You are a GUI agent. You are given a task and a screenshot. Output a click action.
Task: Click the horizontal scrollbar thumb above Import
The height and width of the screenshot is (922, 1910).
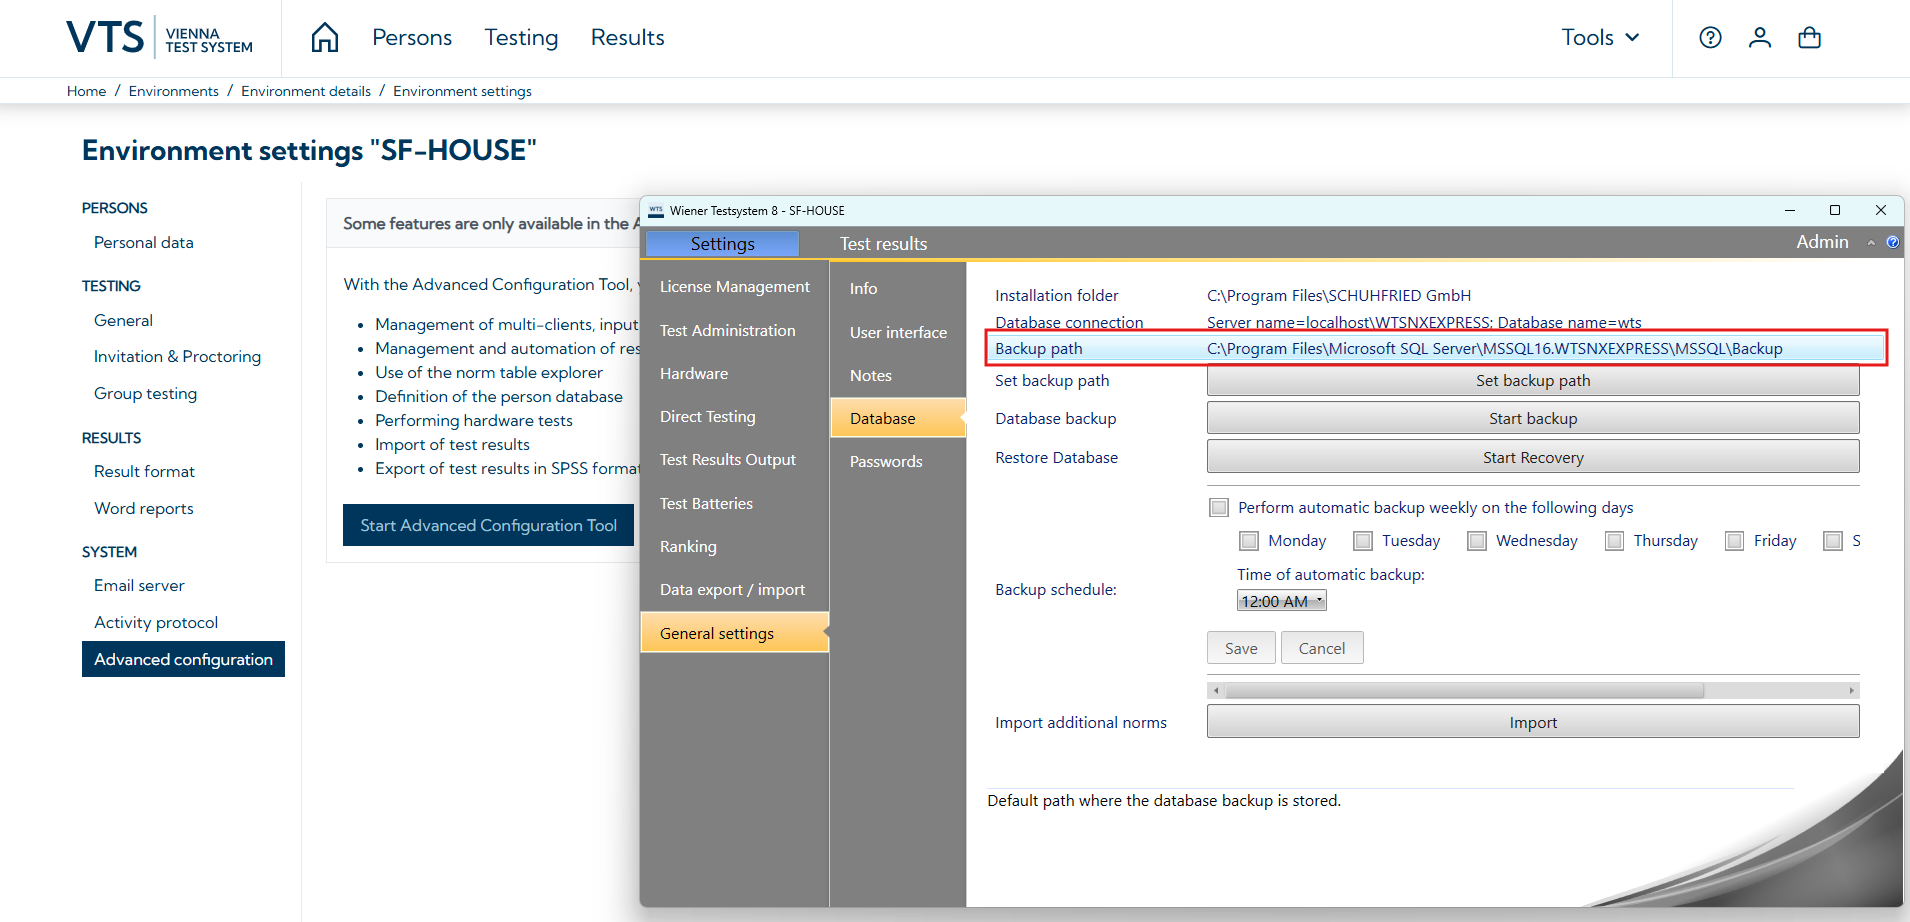coord(1465,691)
